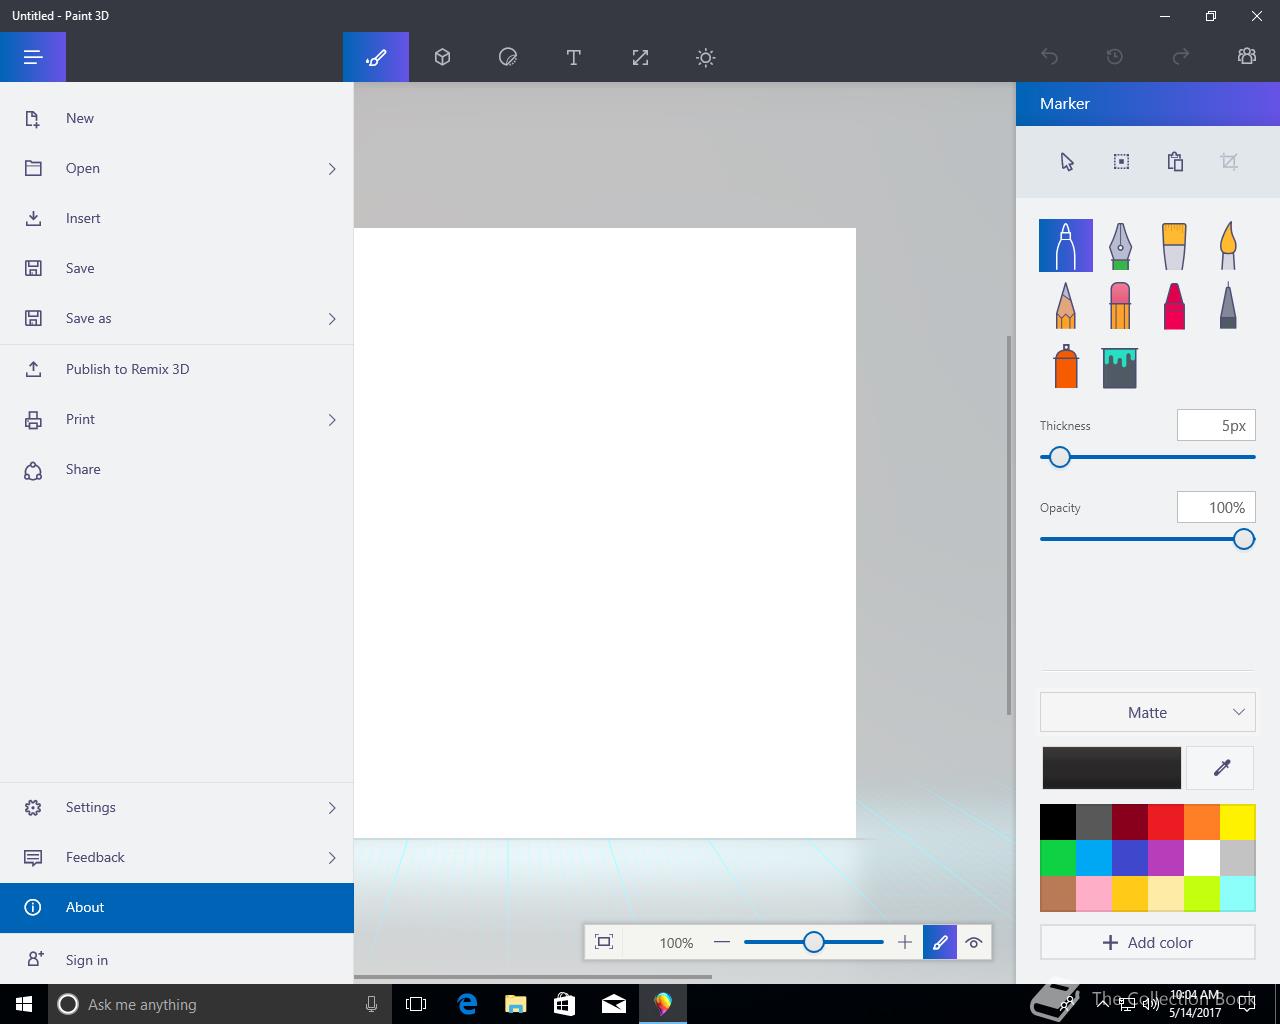This screenshot has height=1024, width=1280.
Task: Expand the Settings submenu arrow
Action: [x=332, y=808]
